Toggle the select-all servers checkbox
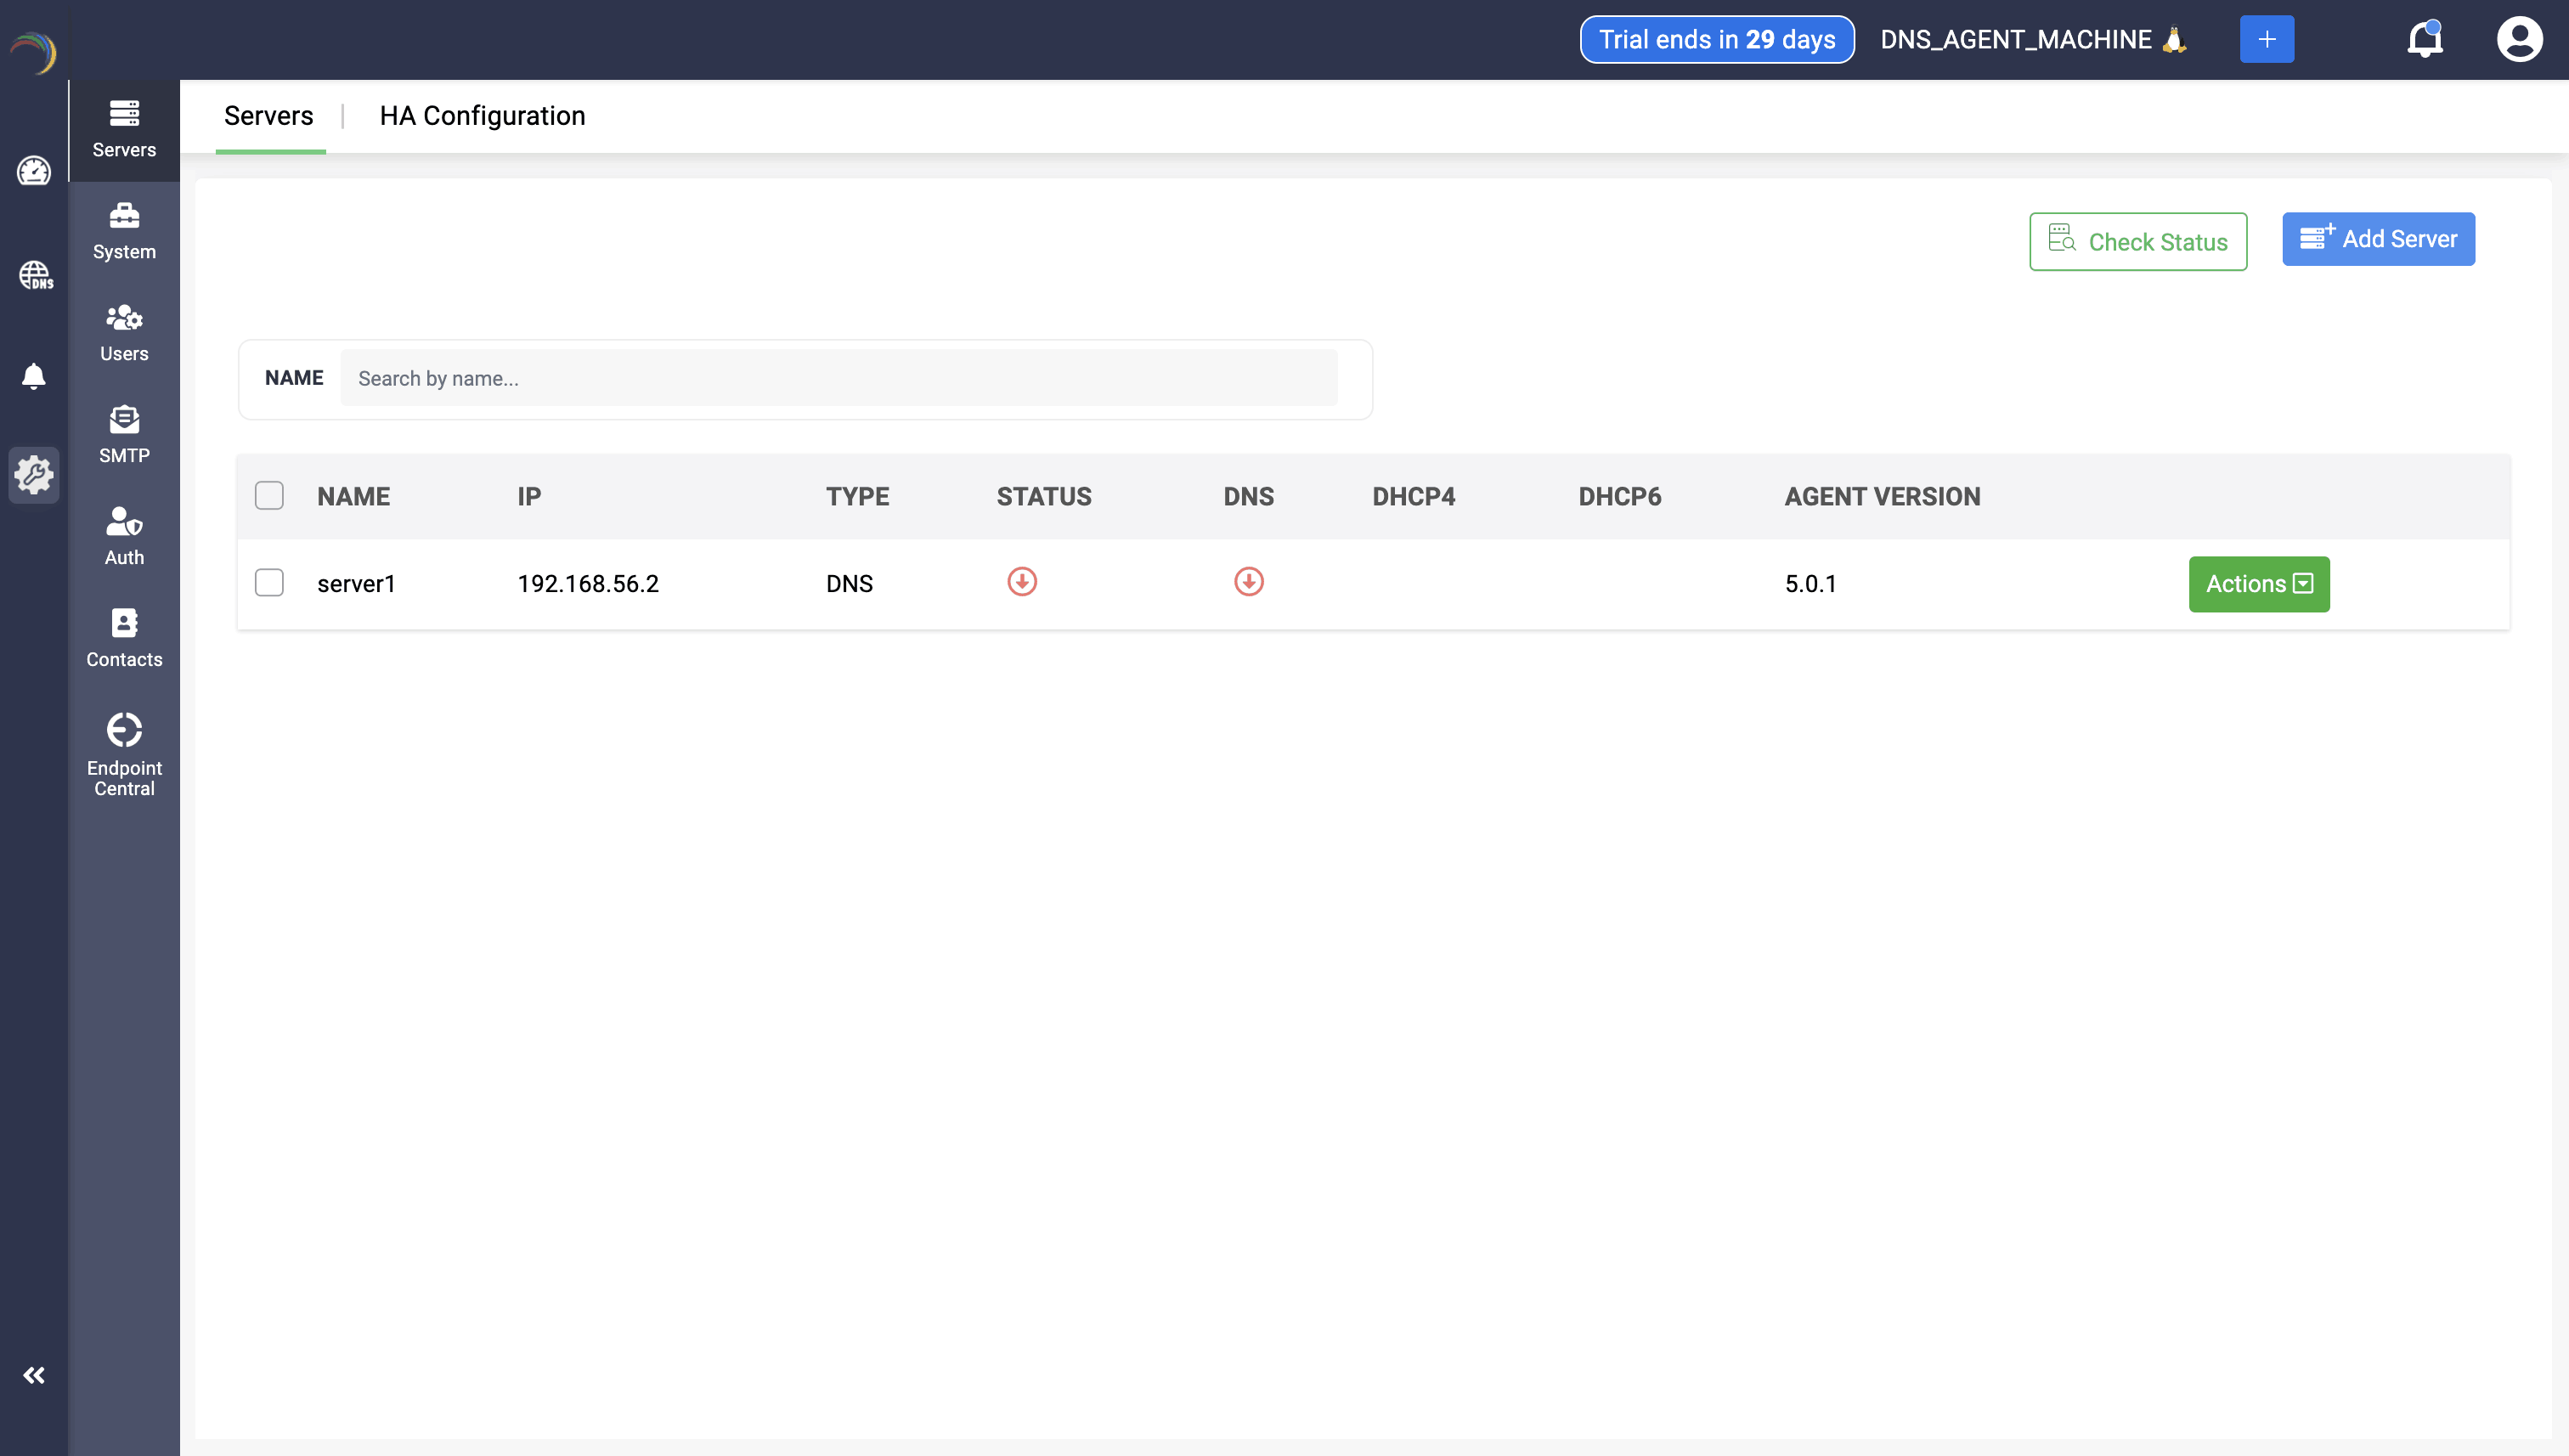The width and height of the screenshot is (2569, 1456). [269, 496]
